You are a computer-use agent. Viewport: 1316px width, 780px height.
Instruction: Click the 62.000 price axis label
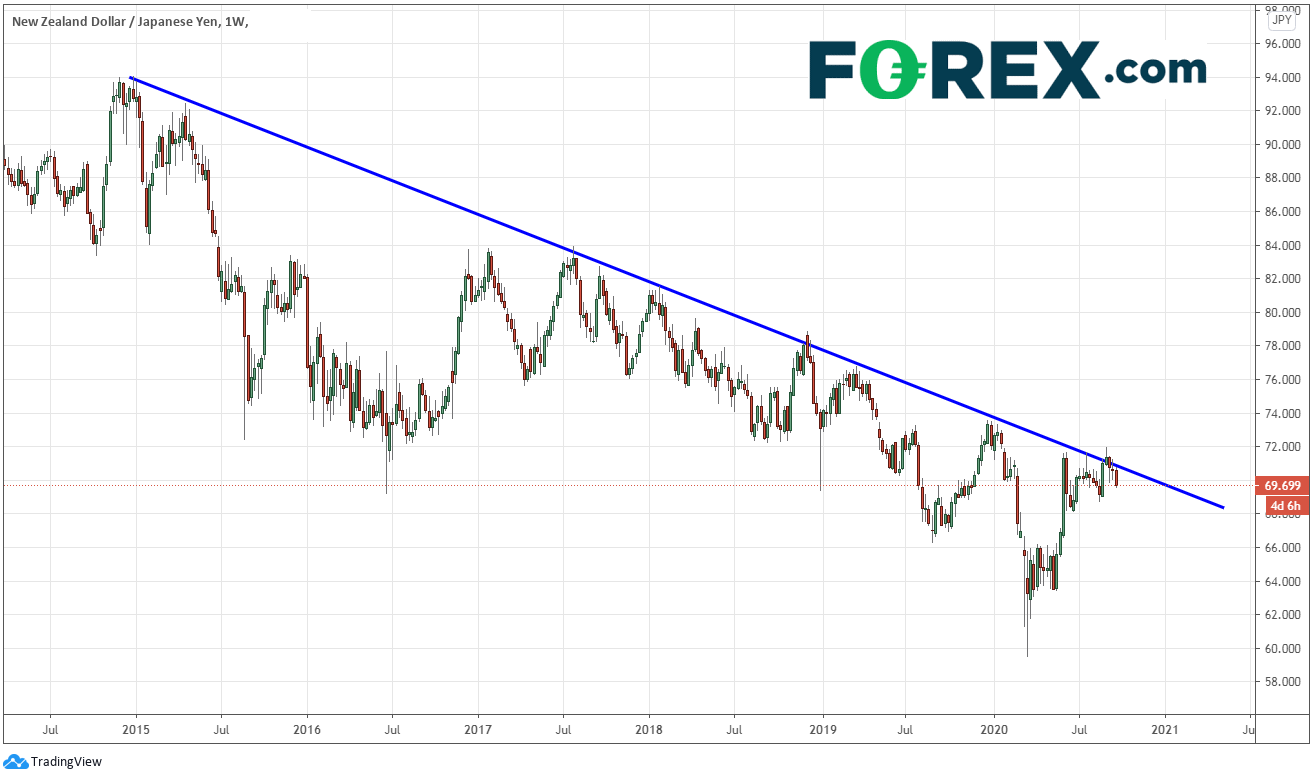click(x=1282, y=616)
